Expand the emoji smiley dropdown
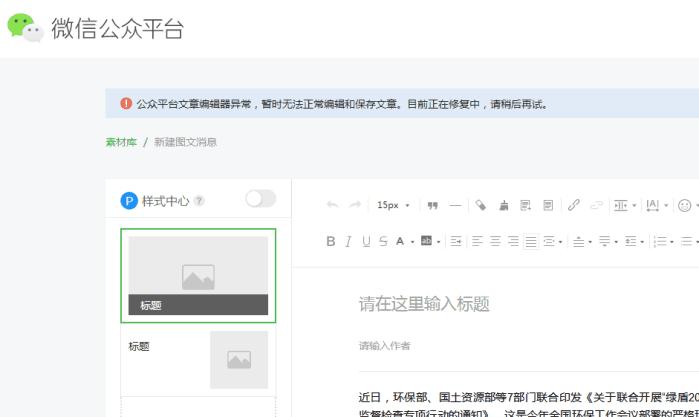The width and height of the screenshot is (699, 417). (697, 205)
